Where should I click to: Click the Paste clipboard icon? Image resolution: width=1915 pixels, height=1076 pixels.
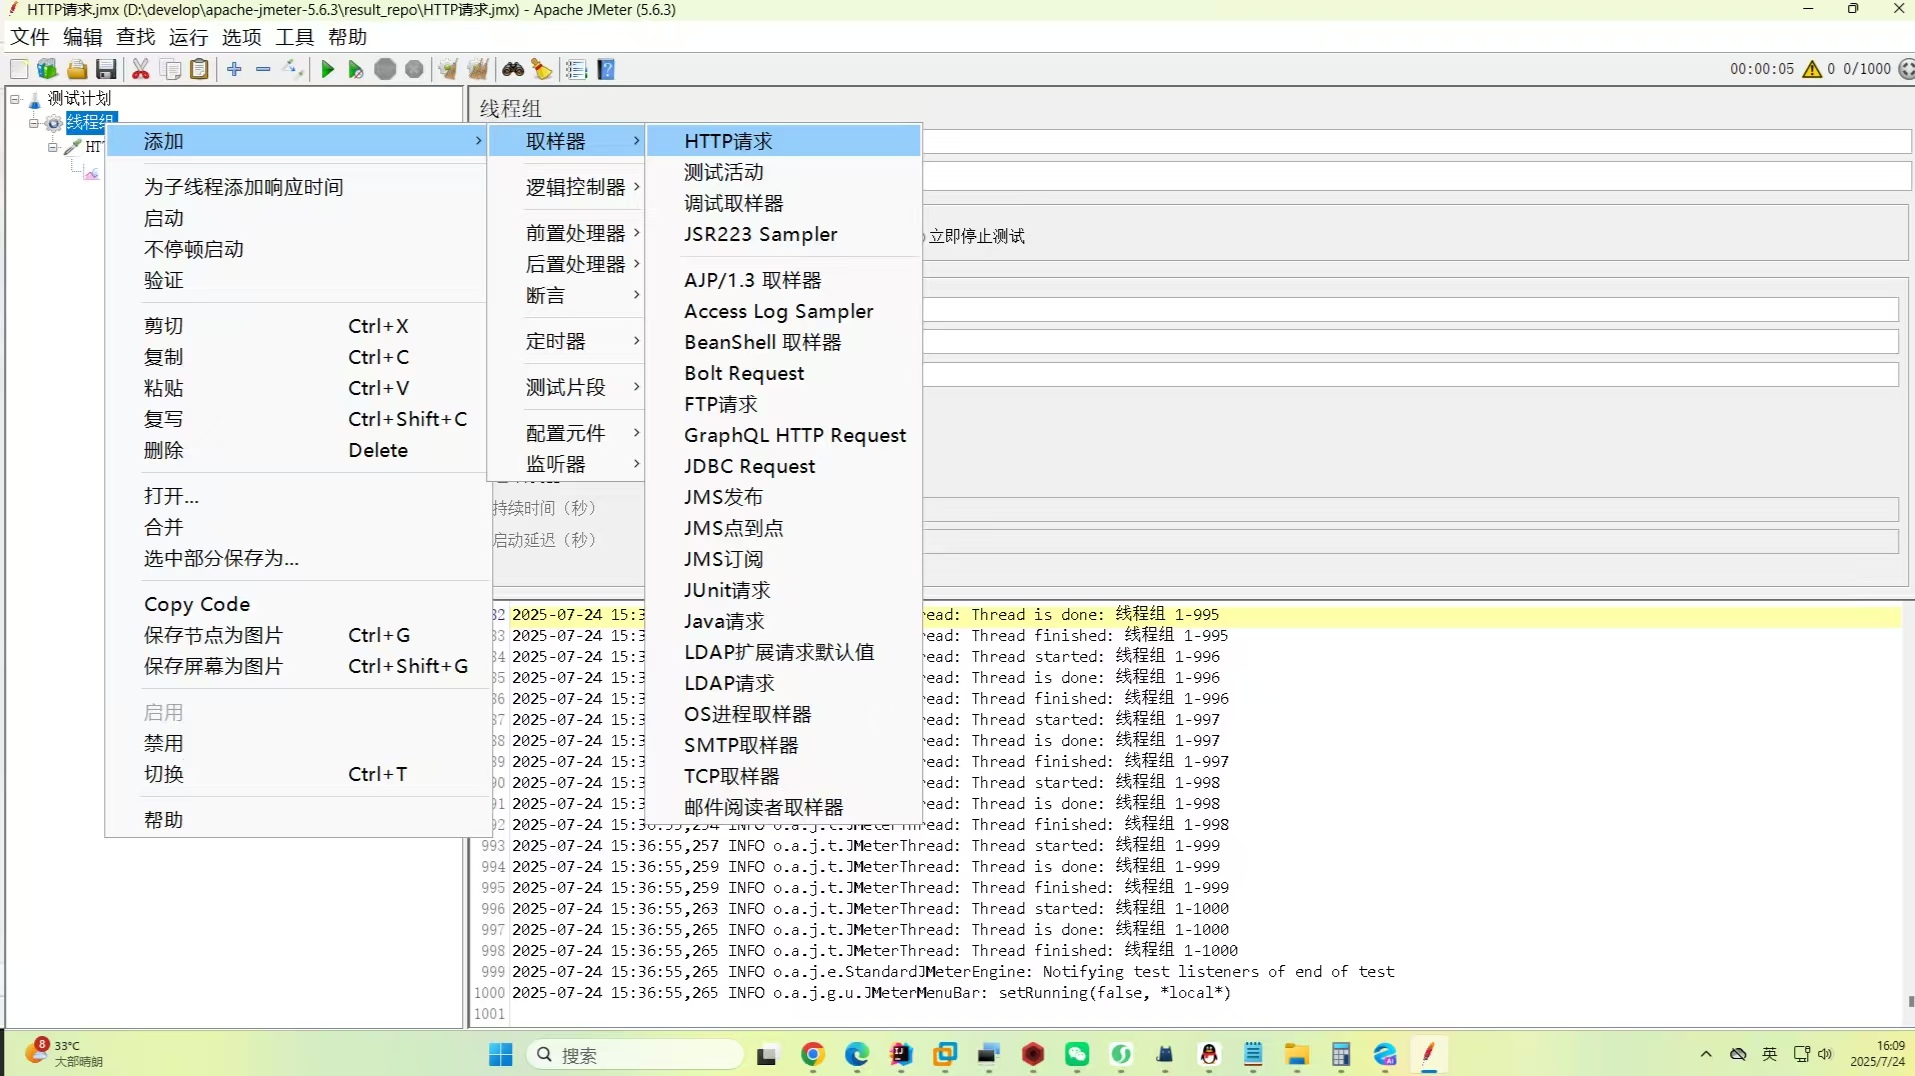click(x=200, y=69)
